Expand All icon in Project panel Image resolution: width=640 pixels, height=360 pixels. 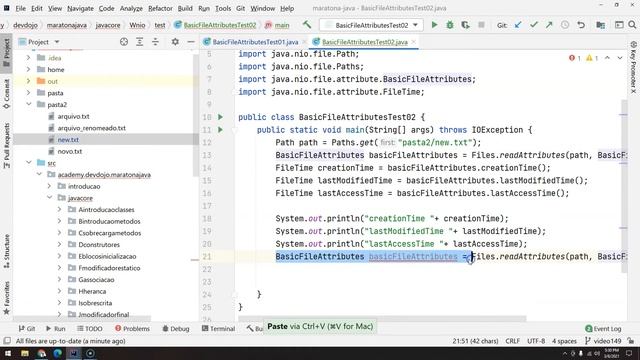(x=140, y=42)
